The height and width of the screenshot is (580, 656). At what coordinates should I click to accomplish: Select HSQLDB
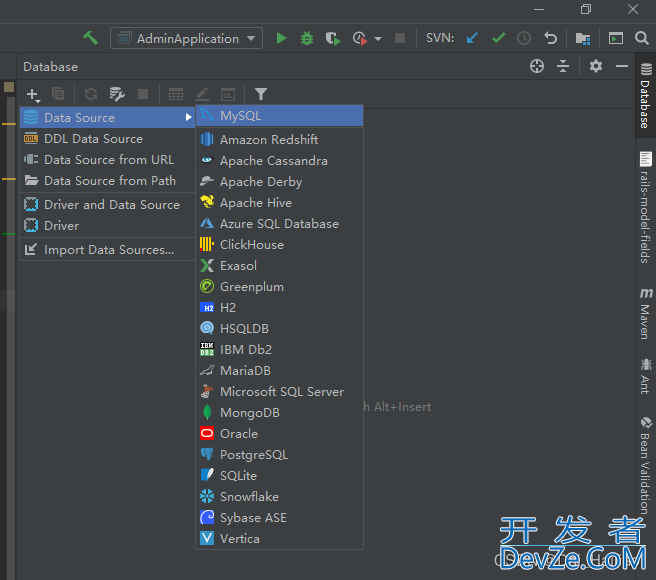pyautogui.click(x=279, y=328)
